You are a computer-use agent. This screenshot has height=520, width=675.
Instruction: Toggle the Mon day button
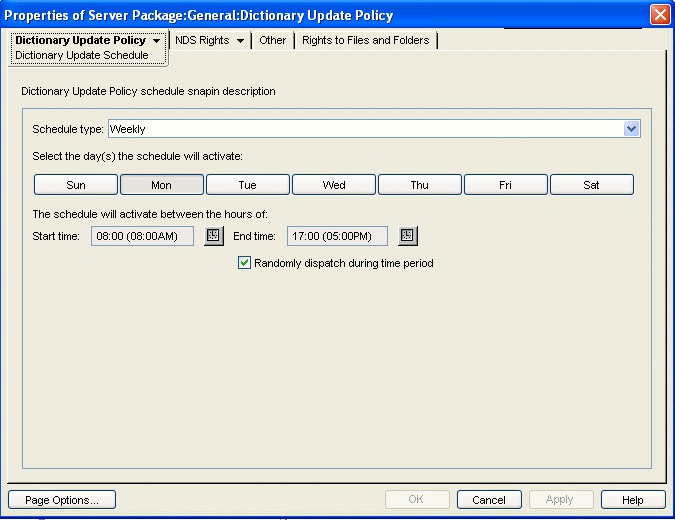[x=162, y=185]
